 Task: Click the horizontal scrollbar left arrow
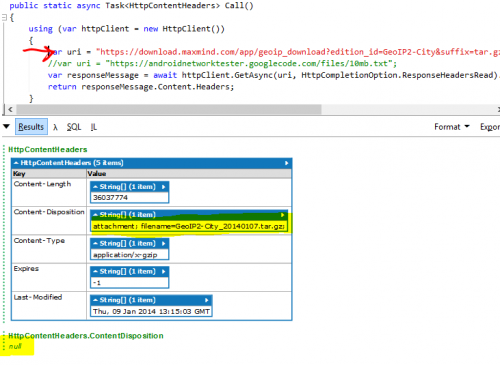tap(10, 109)
